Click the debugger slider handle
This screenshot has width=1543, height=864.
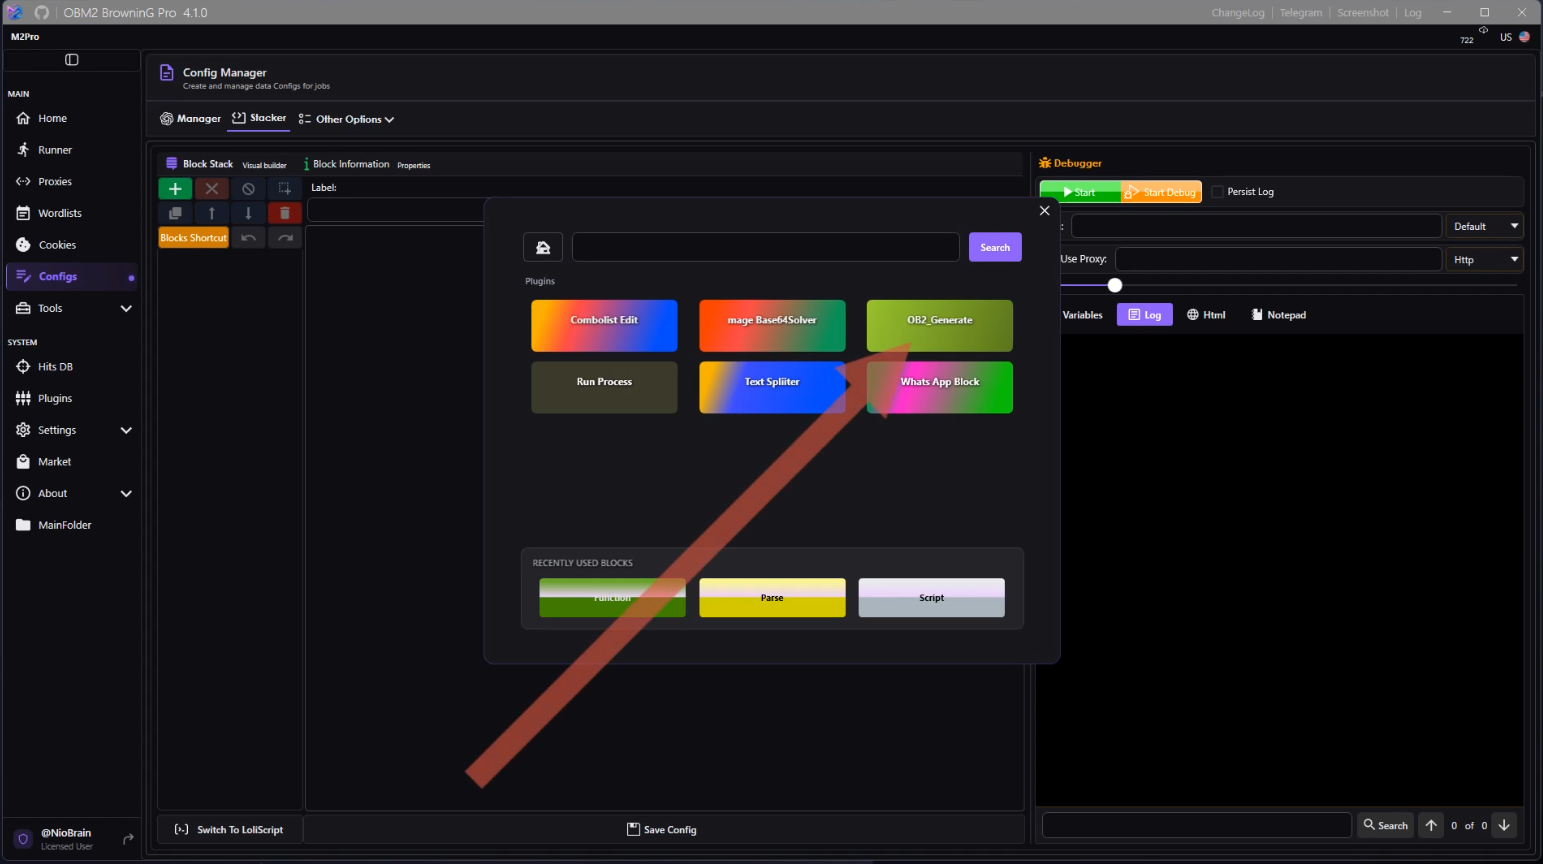coord(1115,285)
